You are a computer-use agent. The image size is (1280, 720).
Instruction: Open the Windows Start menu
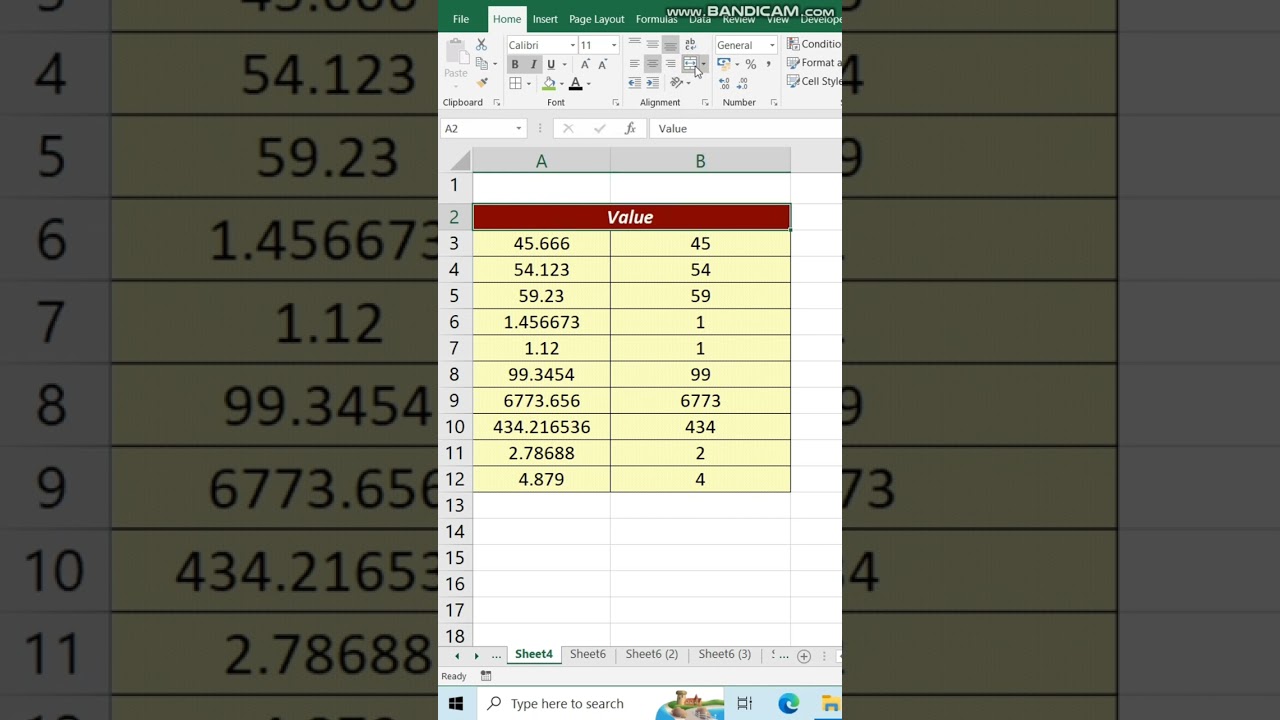pos(456,704)
